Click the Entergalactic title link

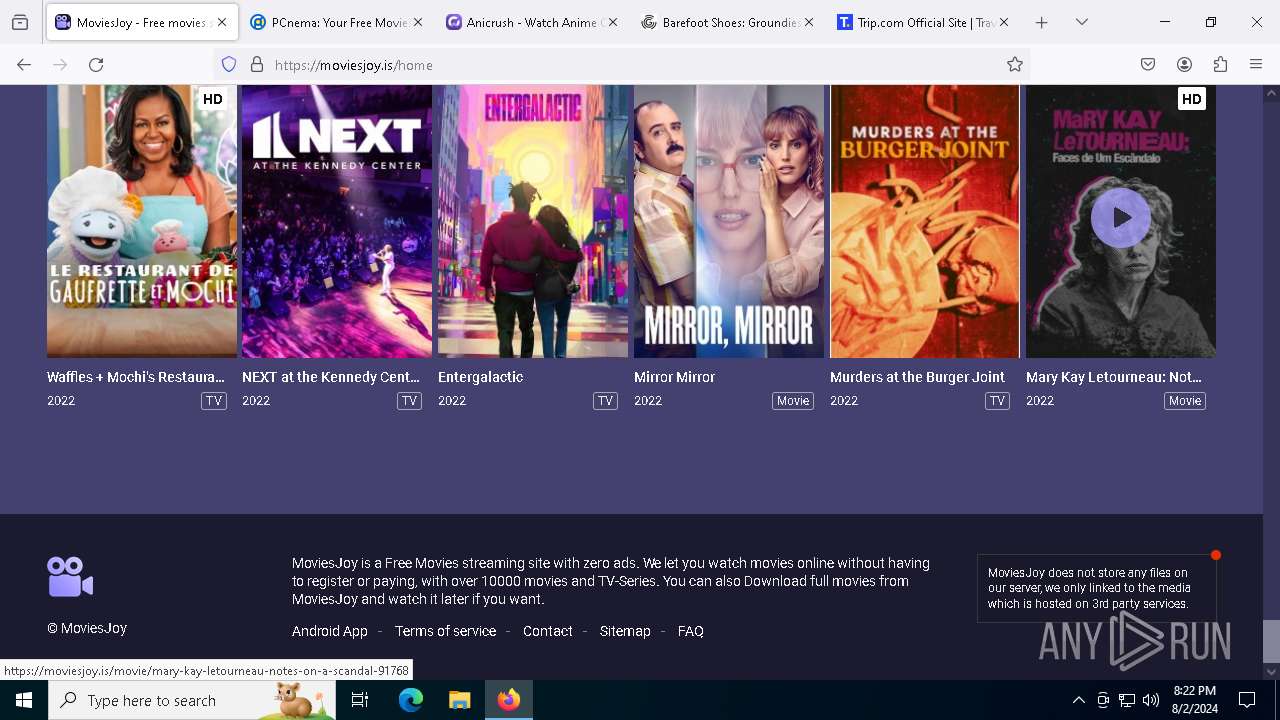coord(480,377)
